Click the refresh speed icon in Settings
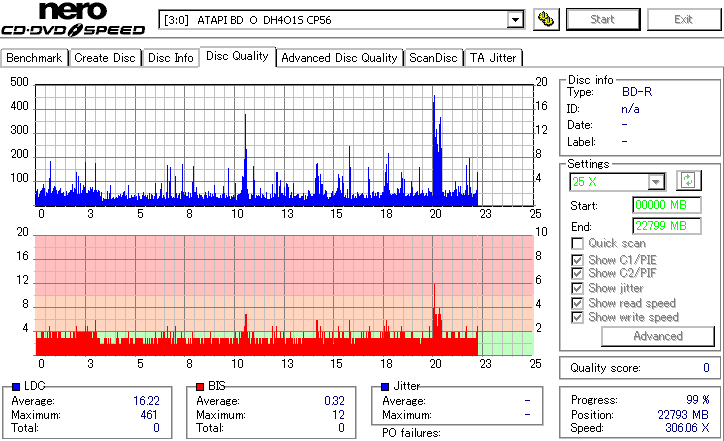The width and height of the screenshot is (724, 441). [688, 180]
